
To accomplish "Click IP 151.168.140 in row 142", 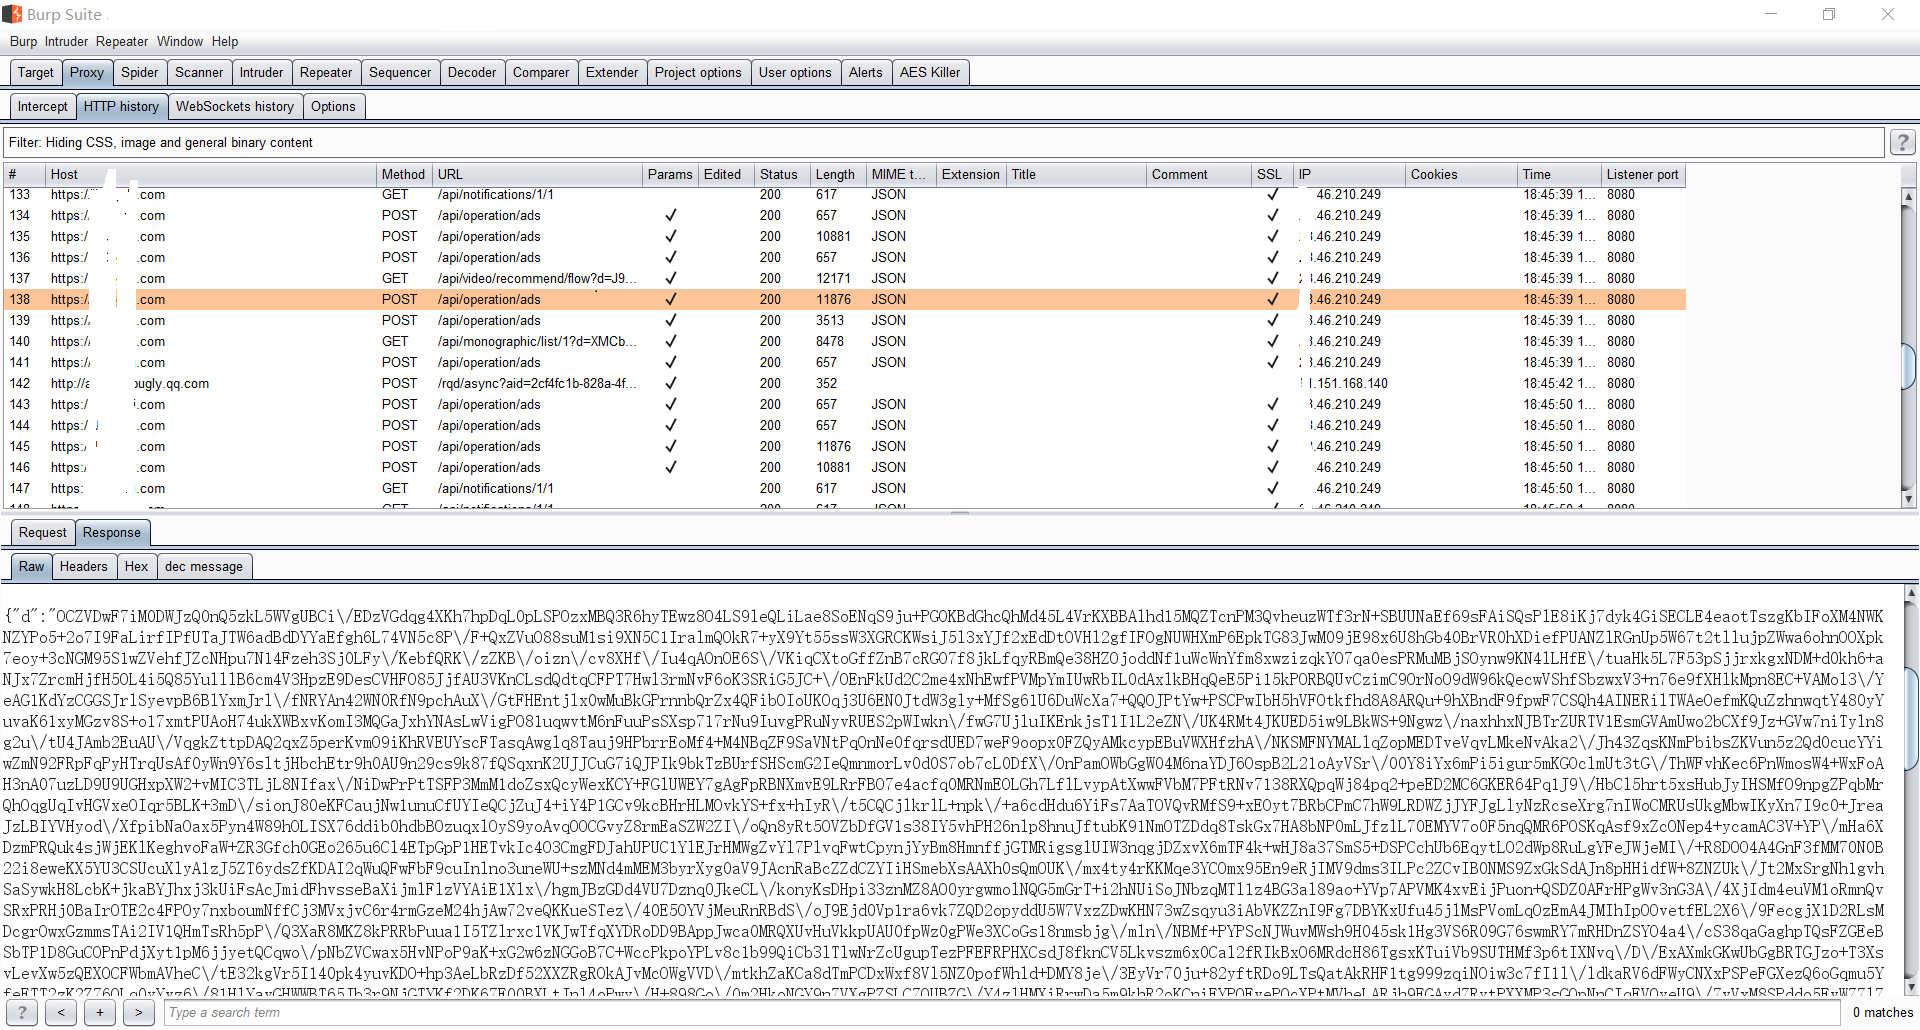I will 1350,384.
